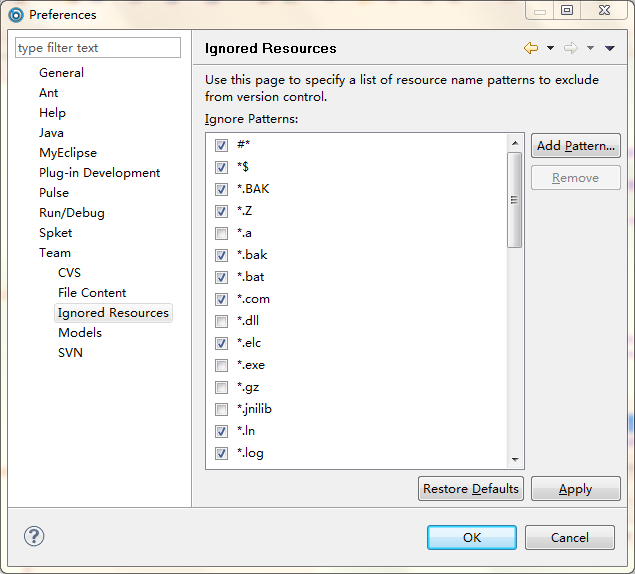Open the page view menu dropdown

[610, 48]
